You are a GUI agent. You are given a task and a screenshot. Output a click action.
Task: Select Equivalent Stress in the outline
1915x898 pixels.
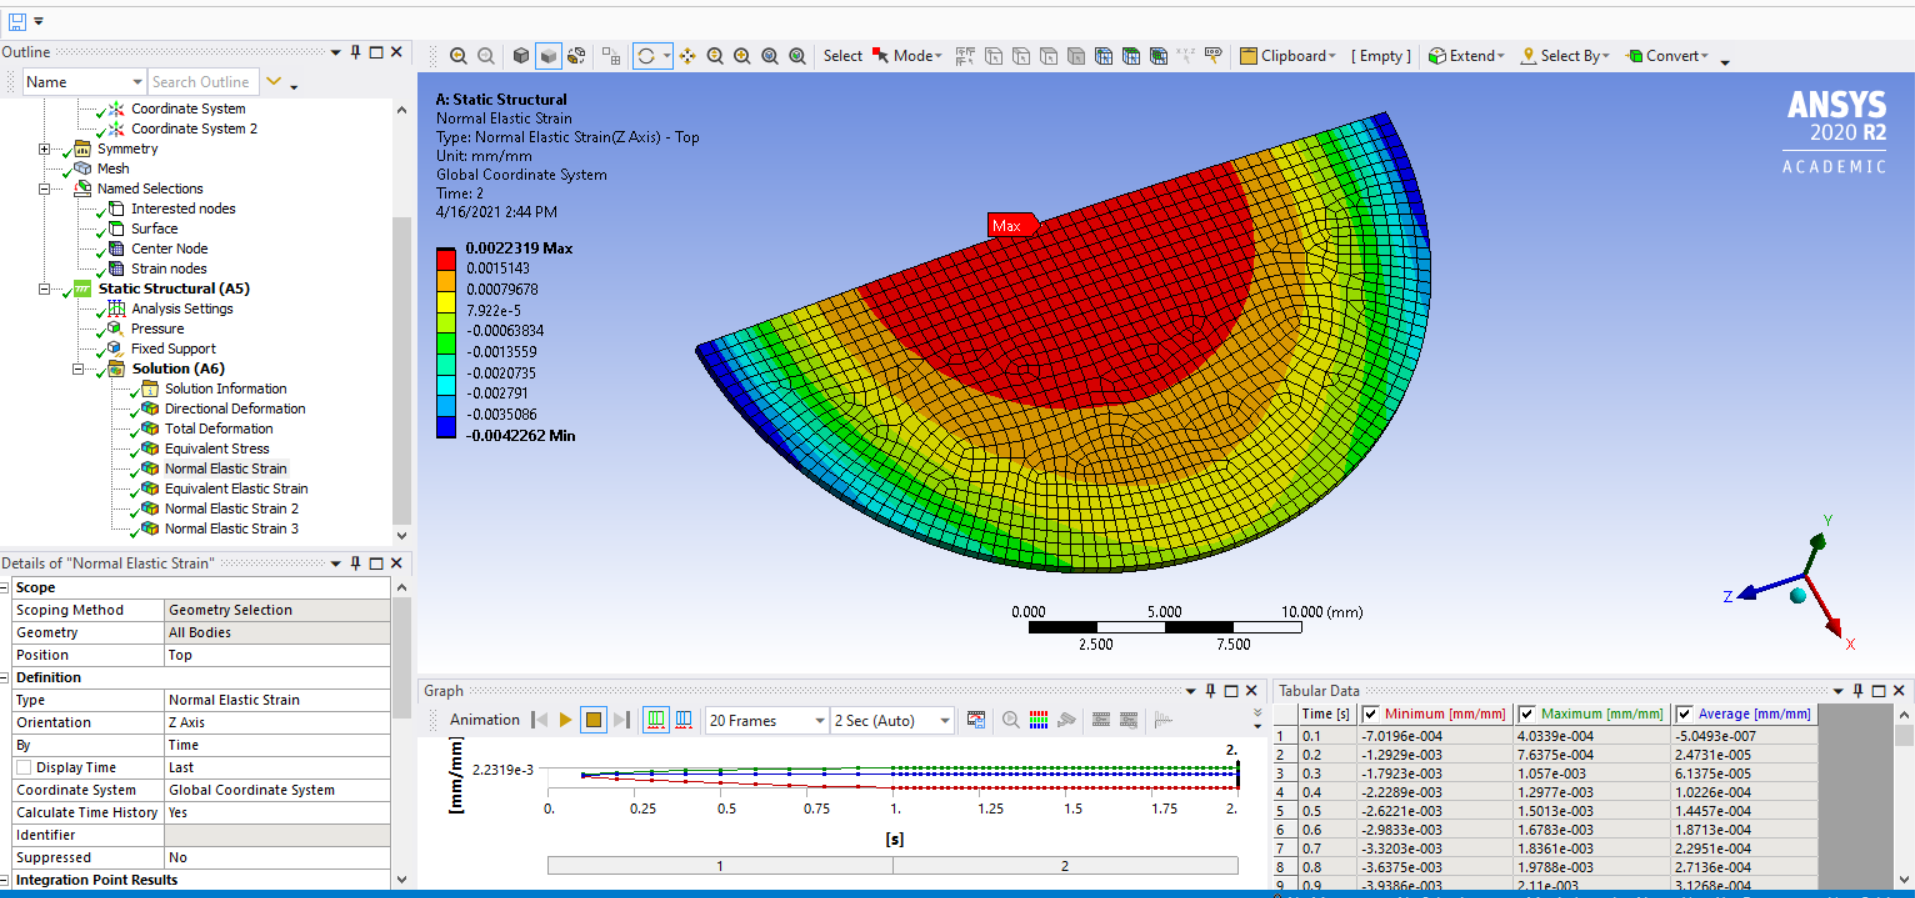pos(216,449)
